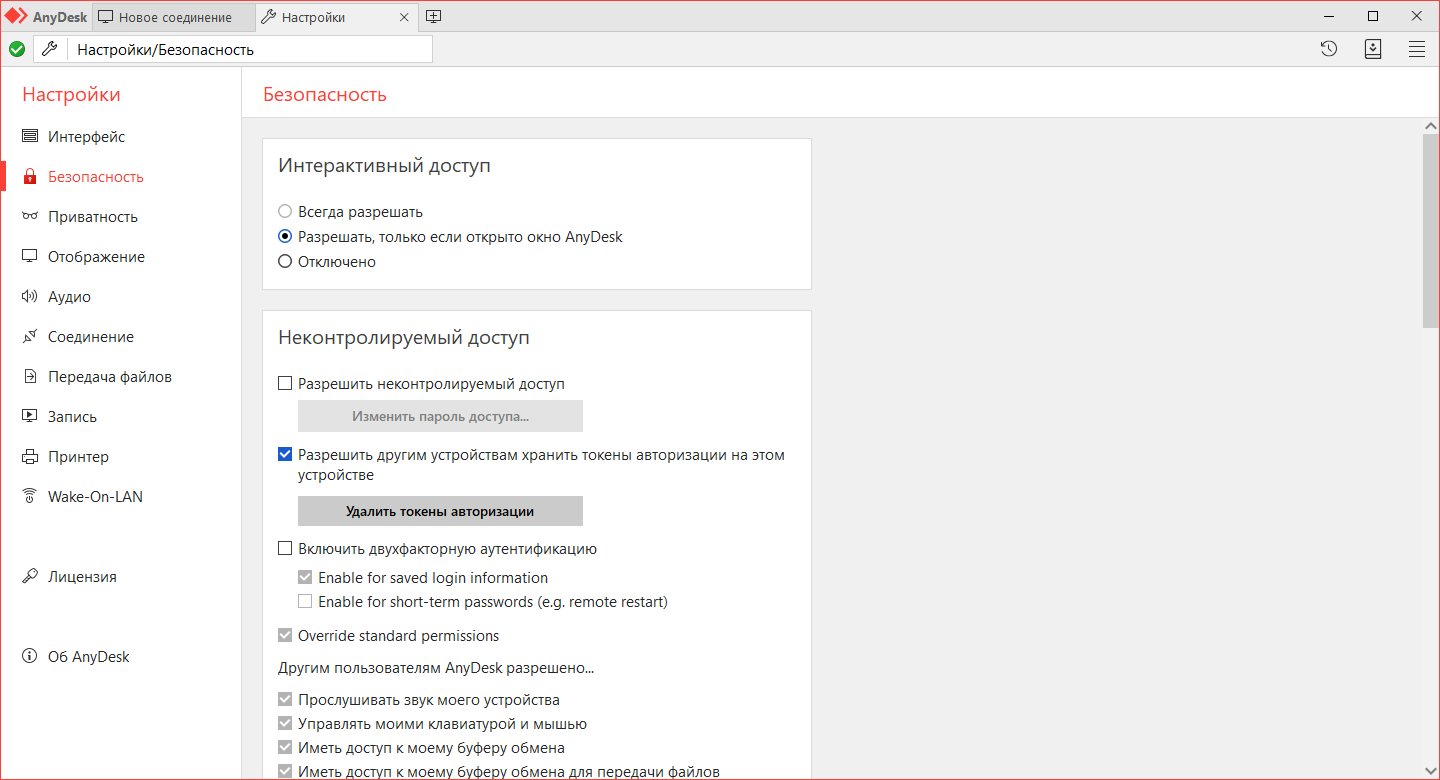The height and width of the screenshot is (780, 1440).
Task: Toggle Управлять моими клавиатурой и мышью checkbox
Action: [285, 724]
